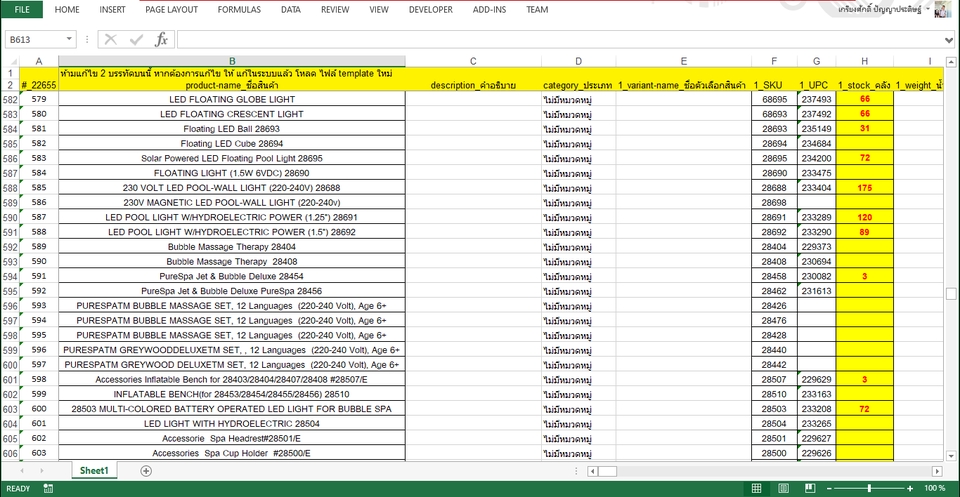Click the macro recording status bar icon
Screen dimensions: 960x497
(48, 488)
